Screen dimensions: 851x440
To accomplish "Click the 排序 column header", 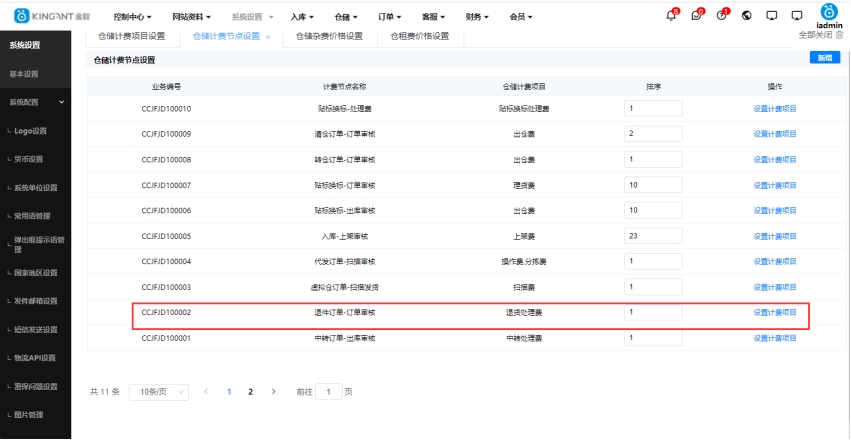I will (653, 87).
